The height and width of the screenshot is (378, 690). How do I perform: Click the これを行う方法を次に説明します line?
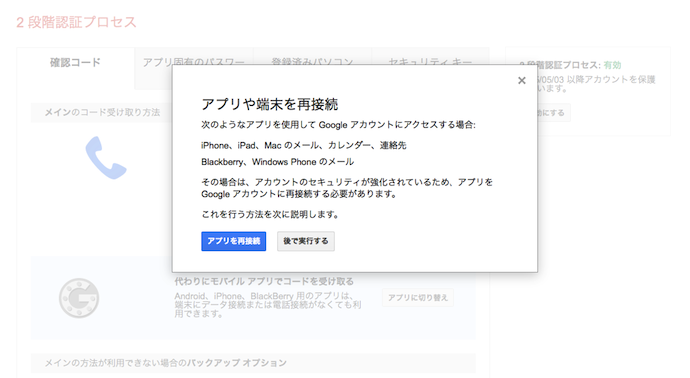[x=271, y=214]
